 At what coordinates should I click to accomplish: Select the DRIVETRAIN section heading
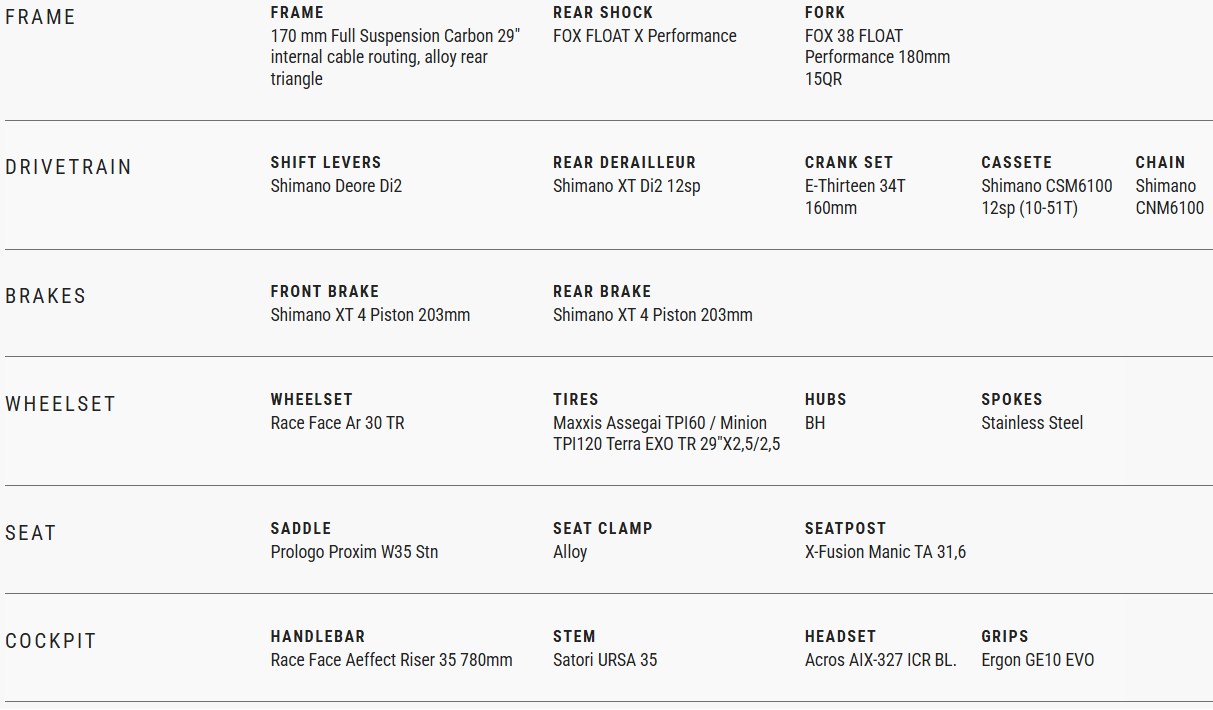68,167
